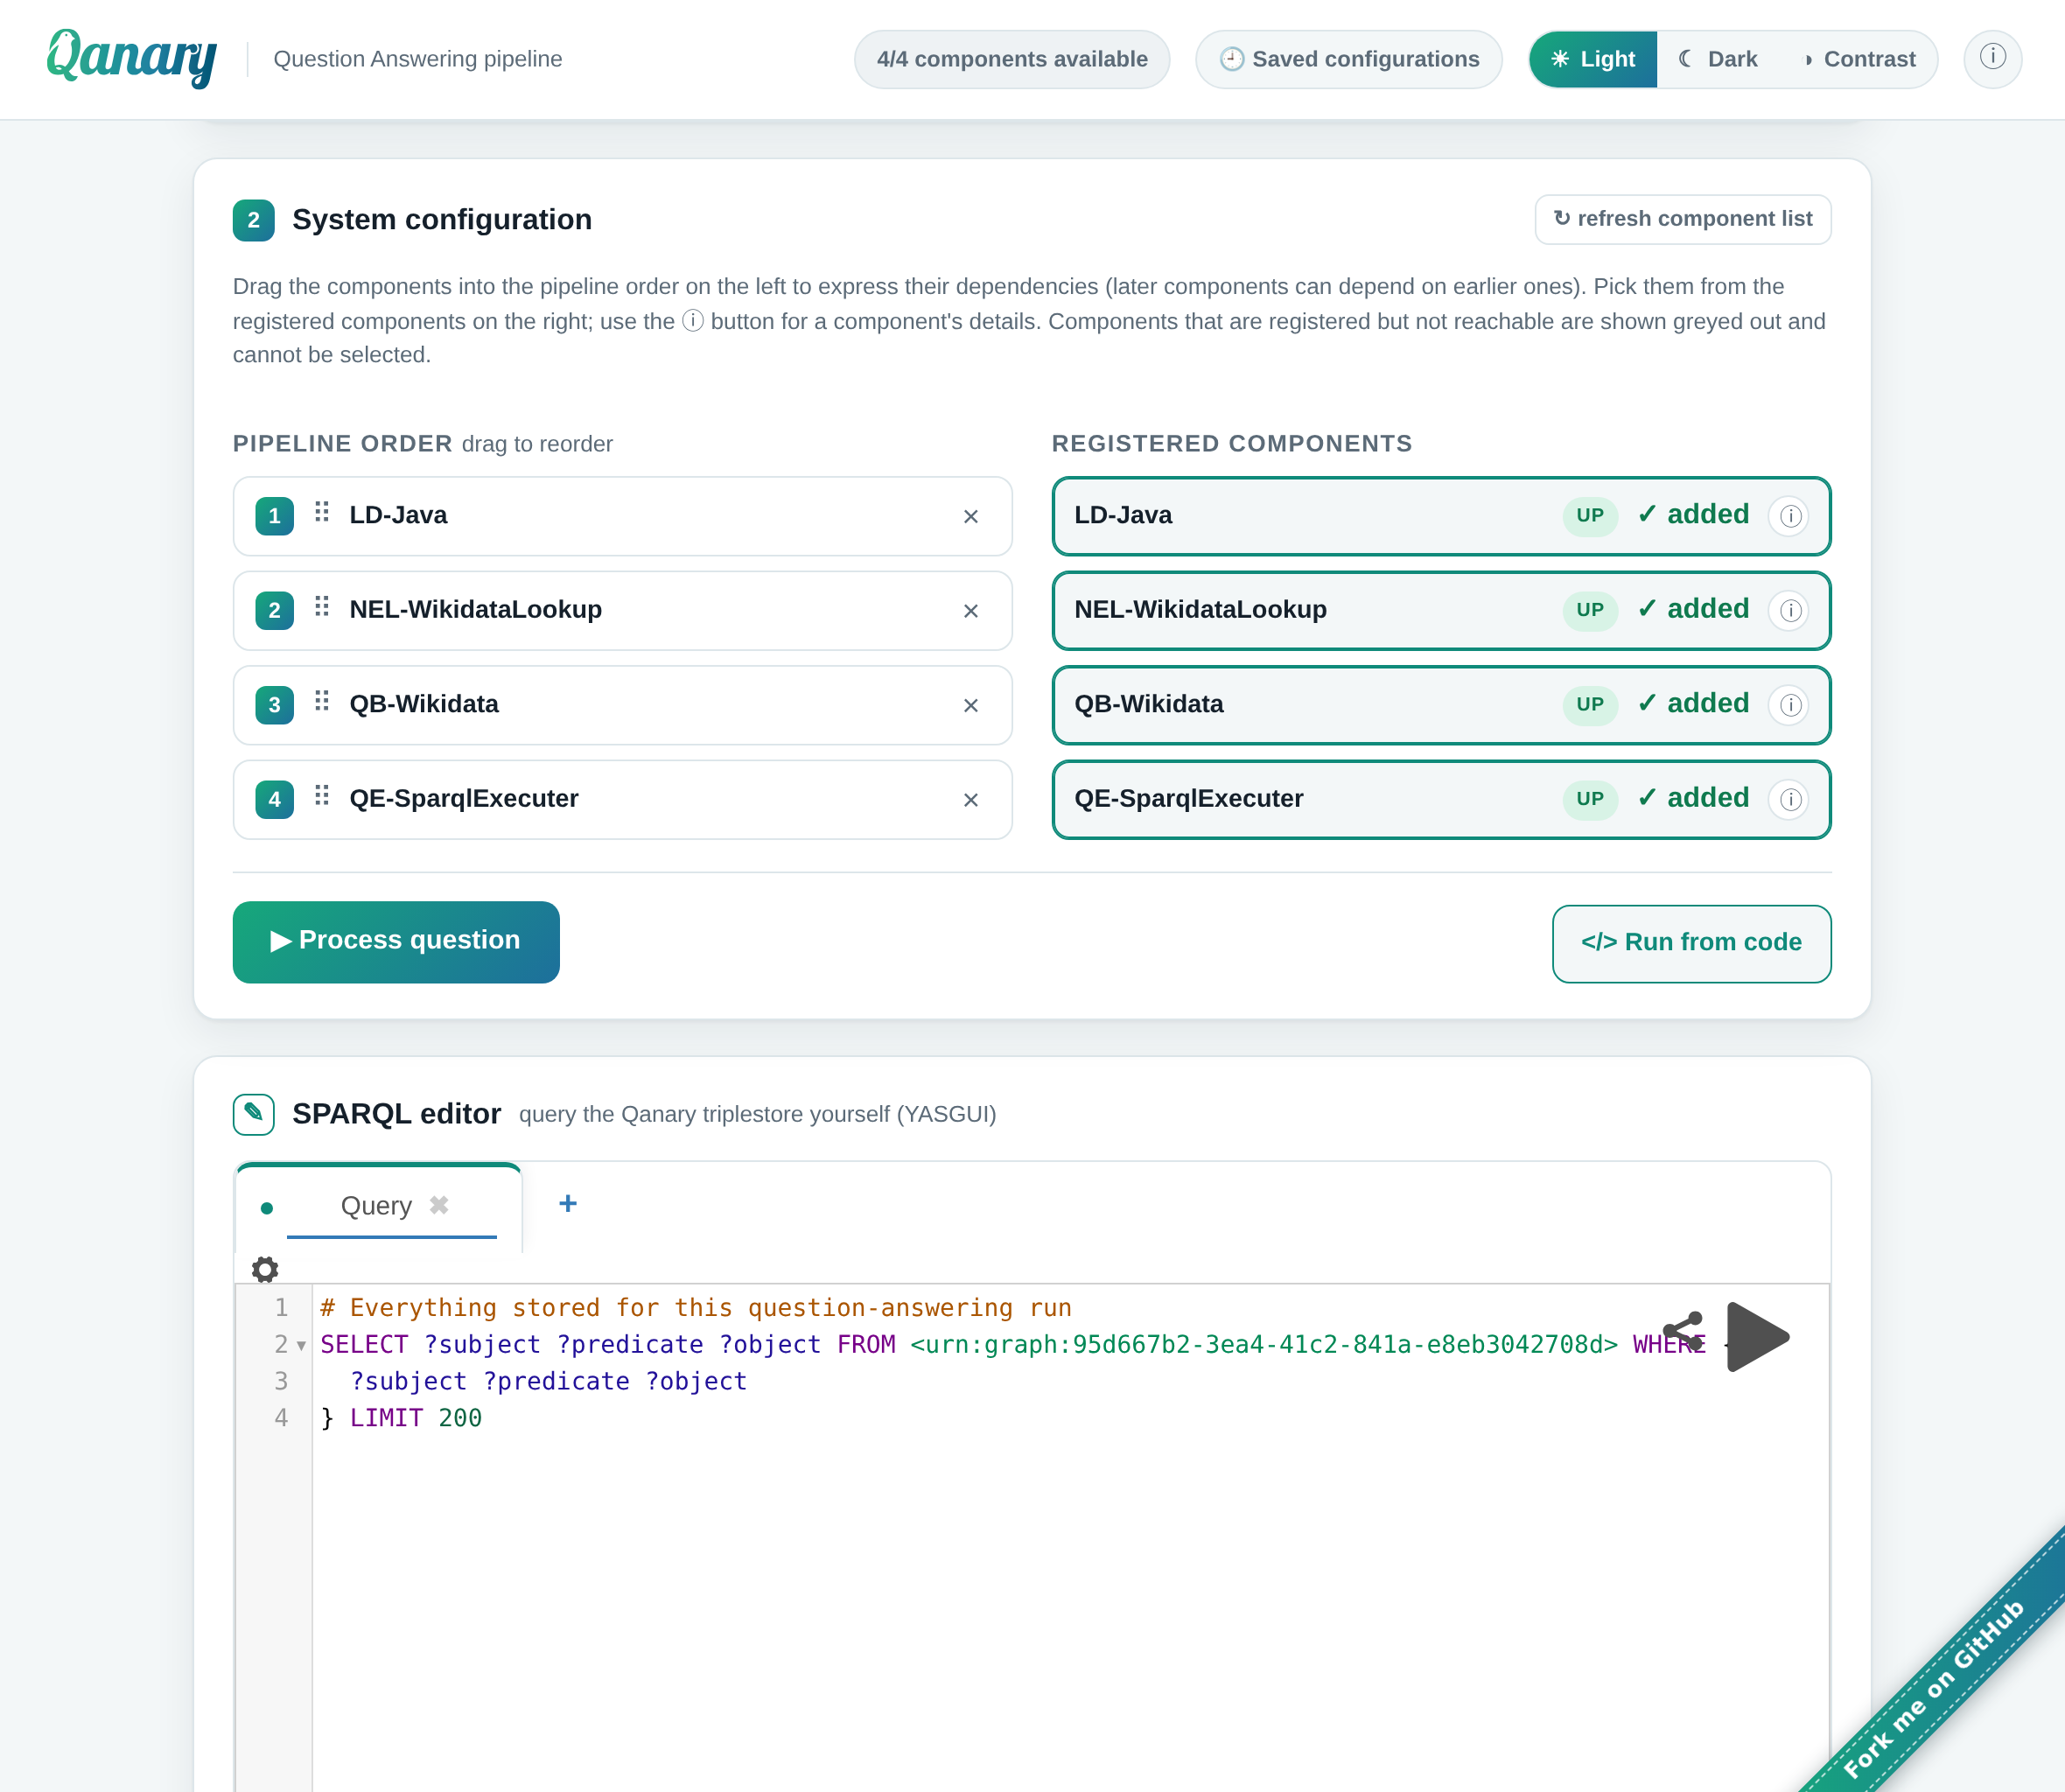Screen dimensions: 2065x1792
Task: Click the Qanary logo
Action: coord(132,58)
